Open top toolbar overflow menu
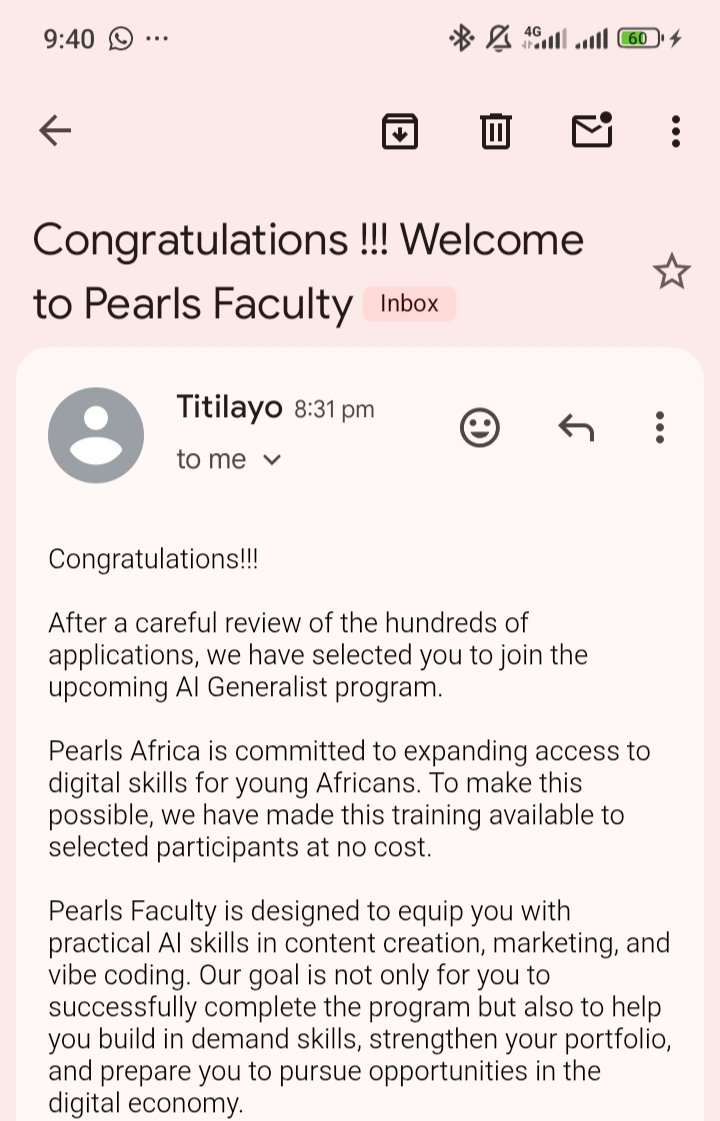The height and width of the screenshot is (1121, 720). [x=676, y=131]
